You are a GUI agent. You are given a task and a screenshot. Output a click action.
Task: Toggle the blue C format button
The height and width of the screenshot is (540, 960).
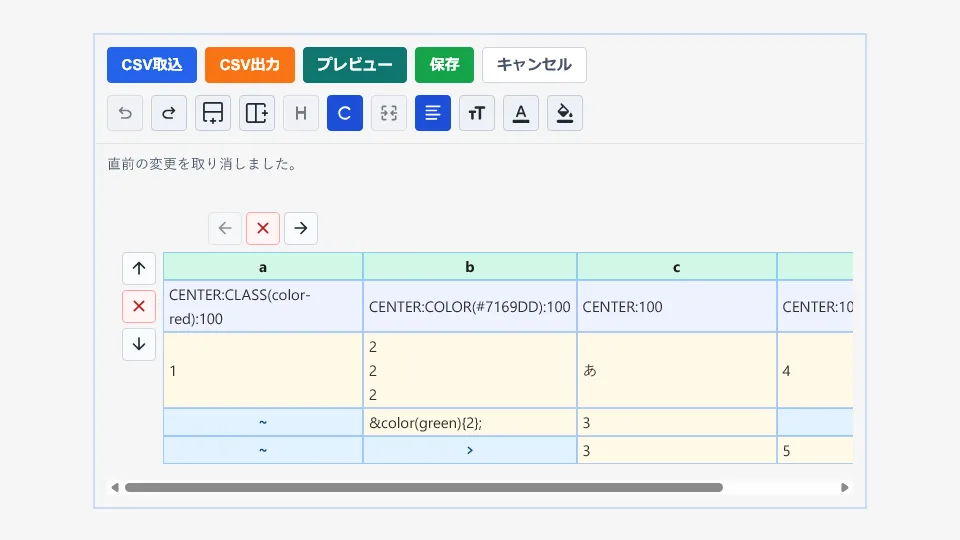(x=345, y=113)
